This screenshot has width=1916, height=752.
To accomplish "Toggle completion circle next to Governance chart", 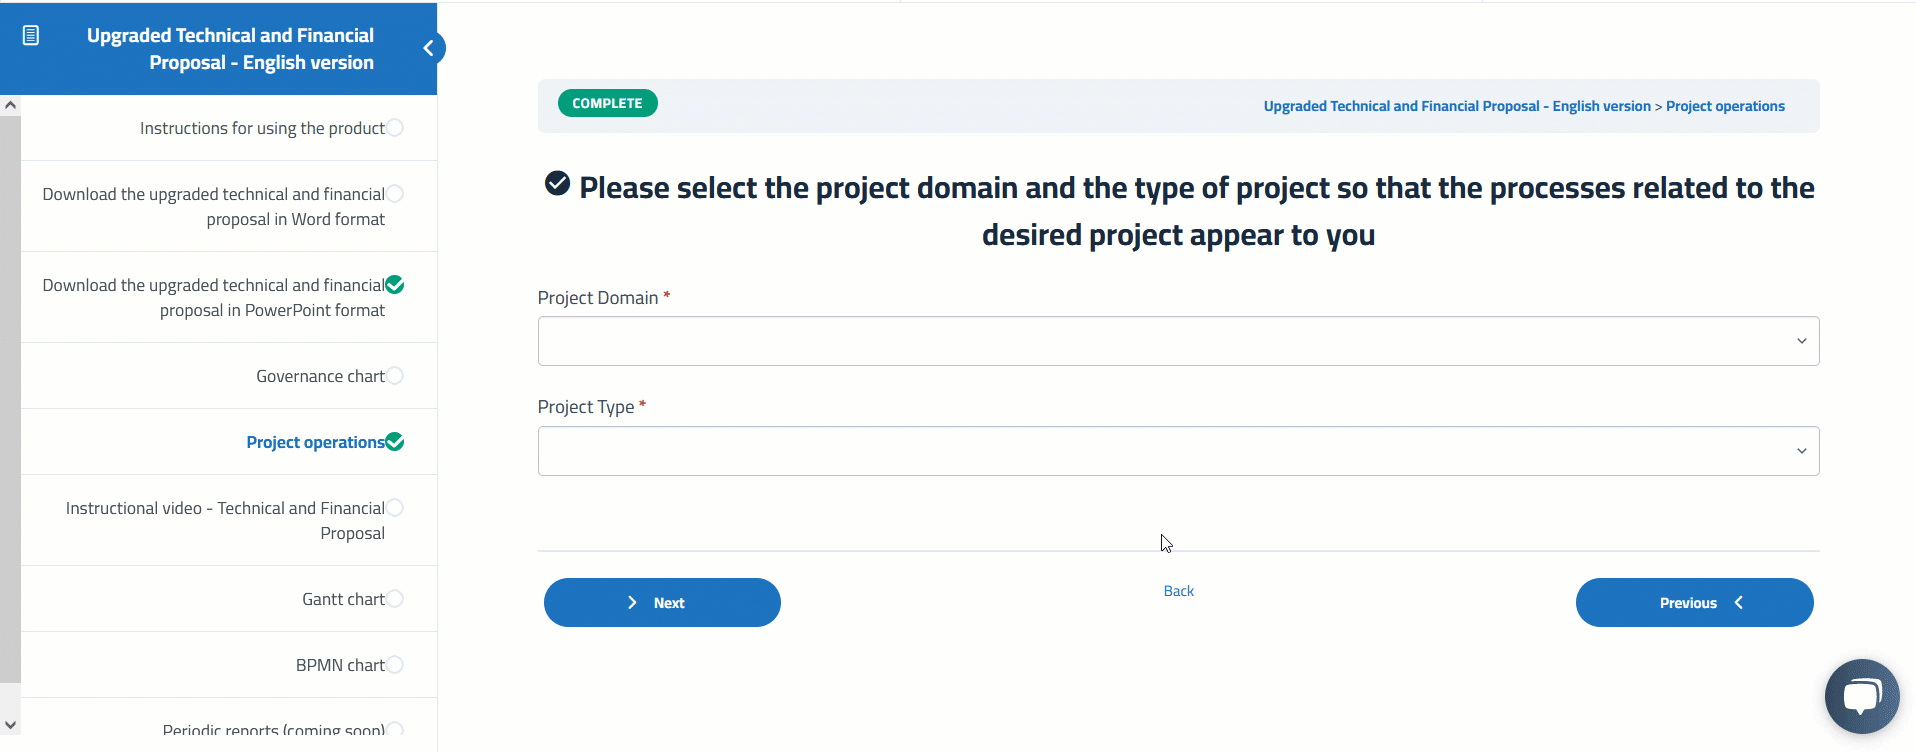I will [395, 376].
